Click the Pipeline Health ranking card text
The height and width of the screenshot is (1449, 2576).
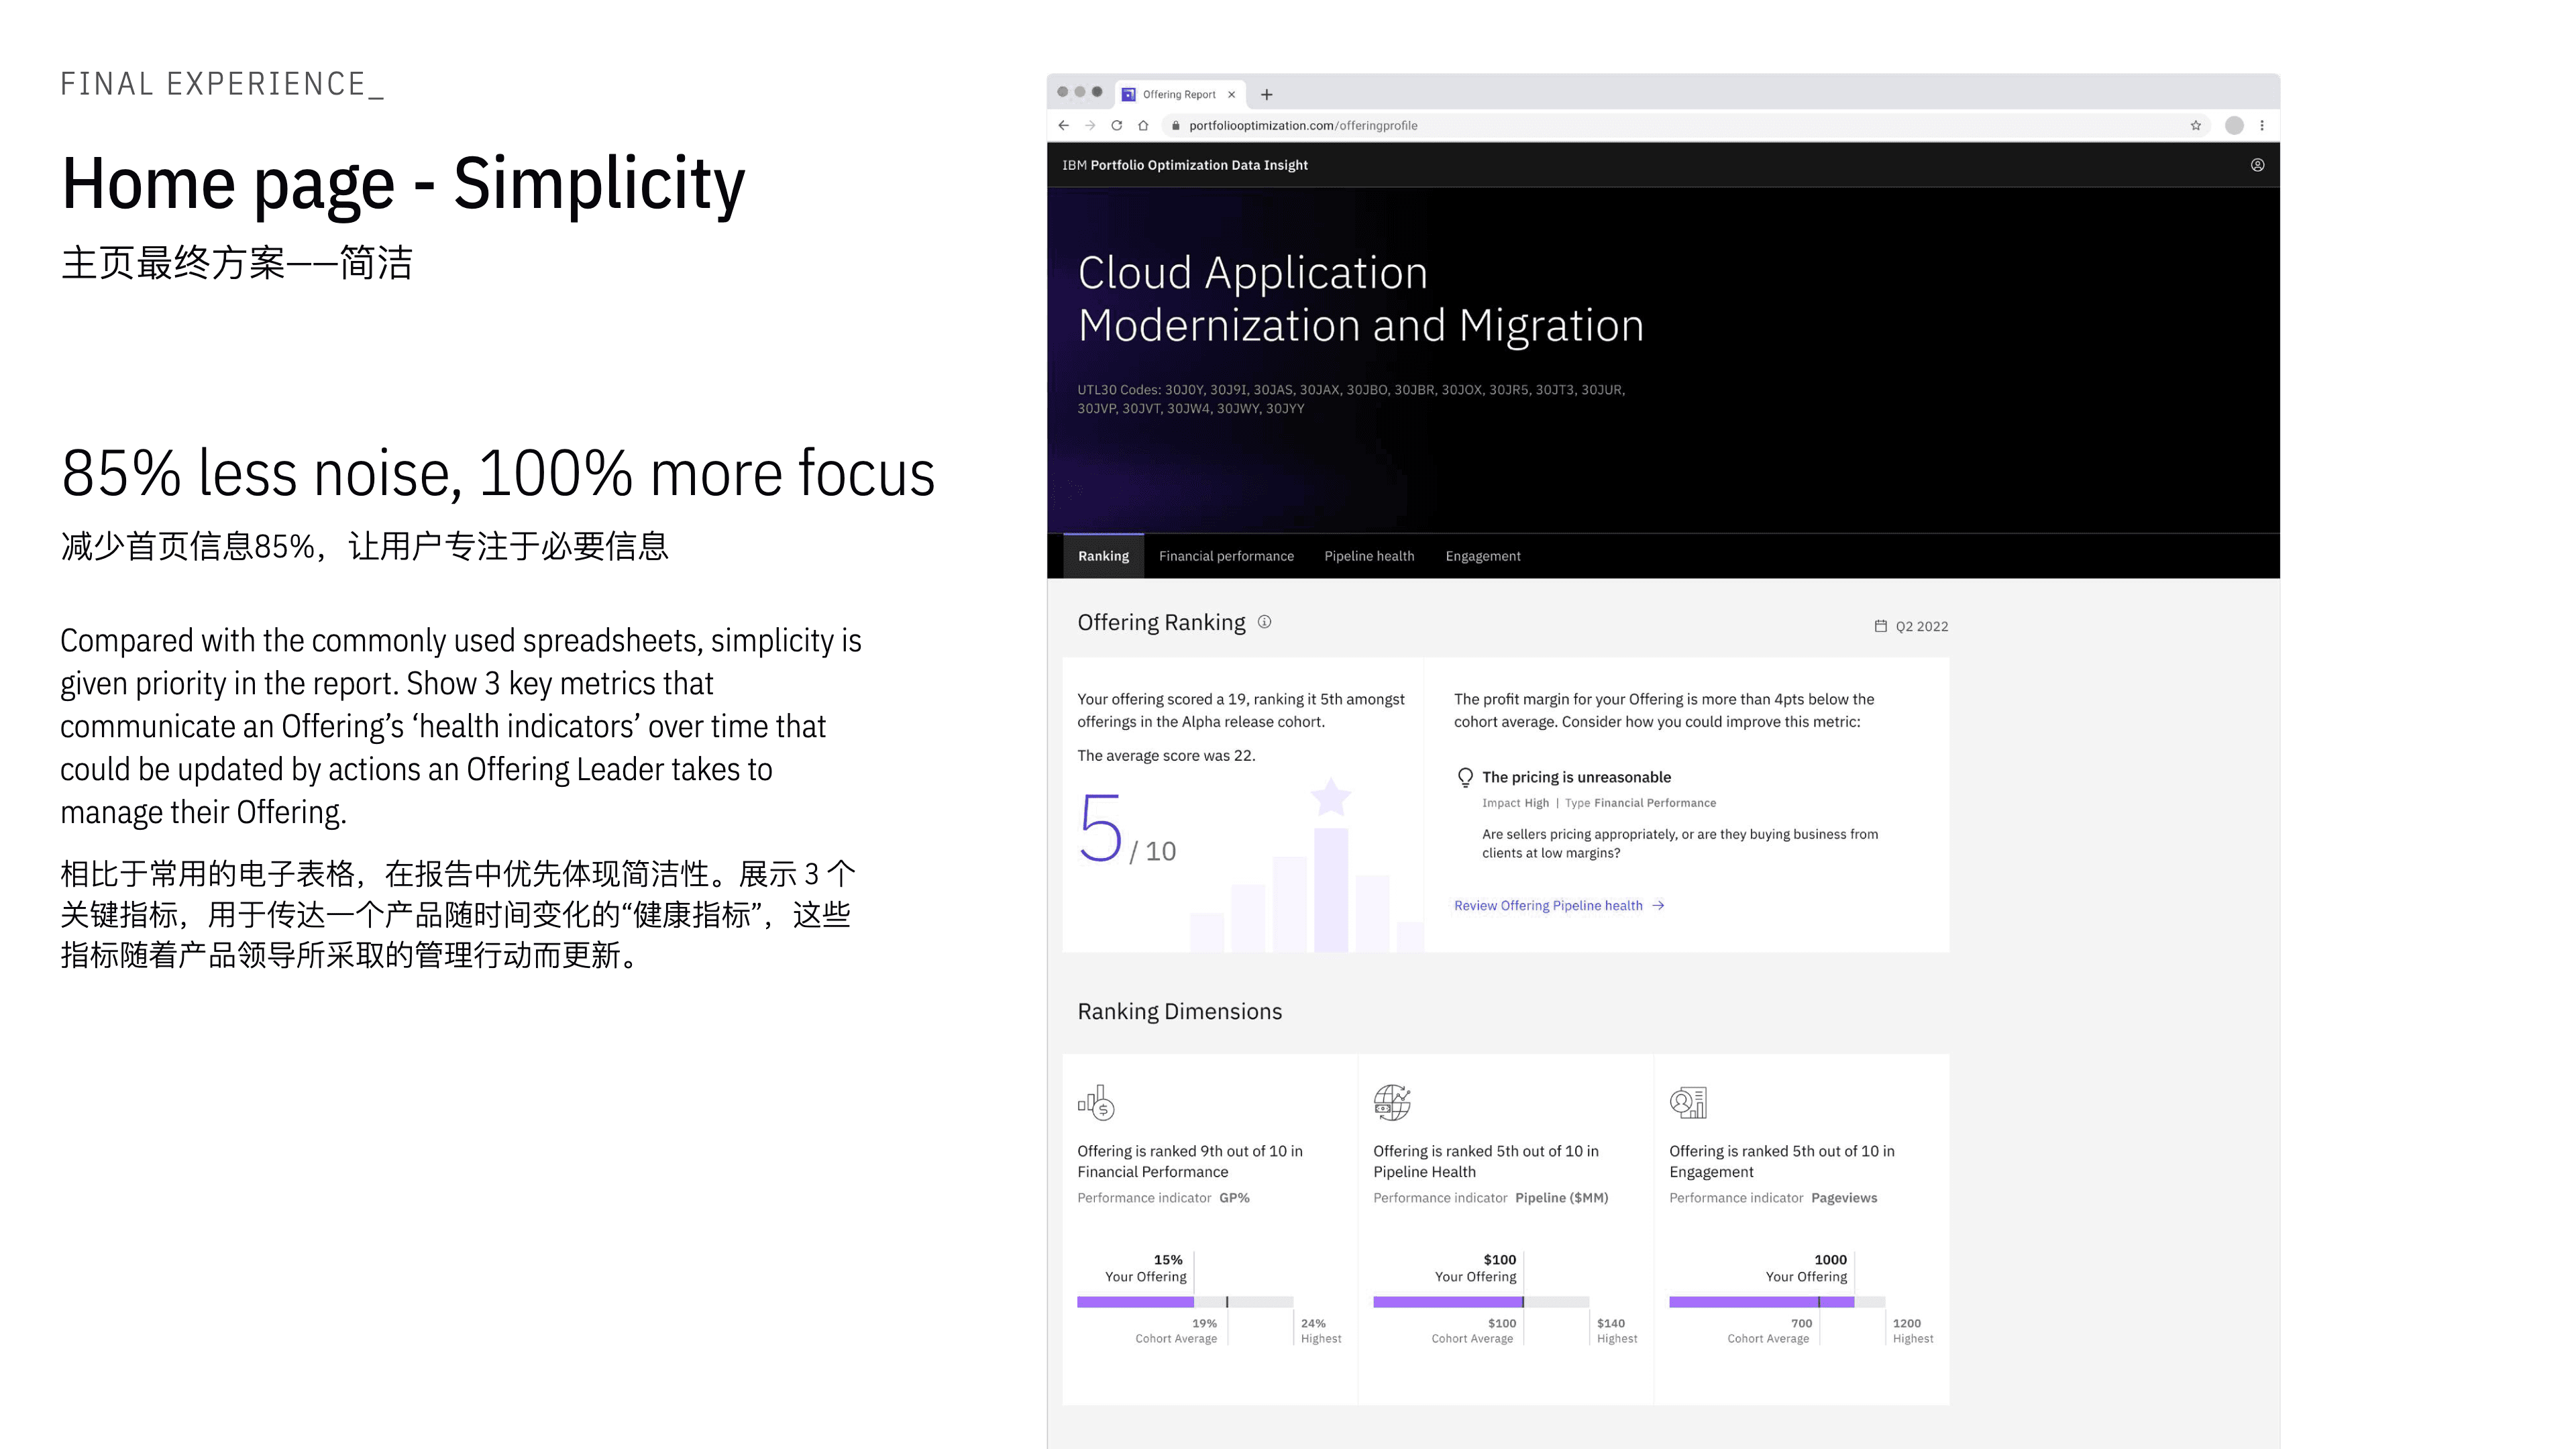1486,1161
